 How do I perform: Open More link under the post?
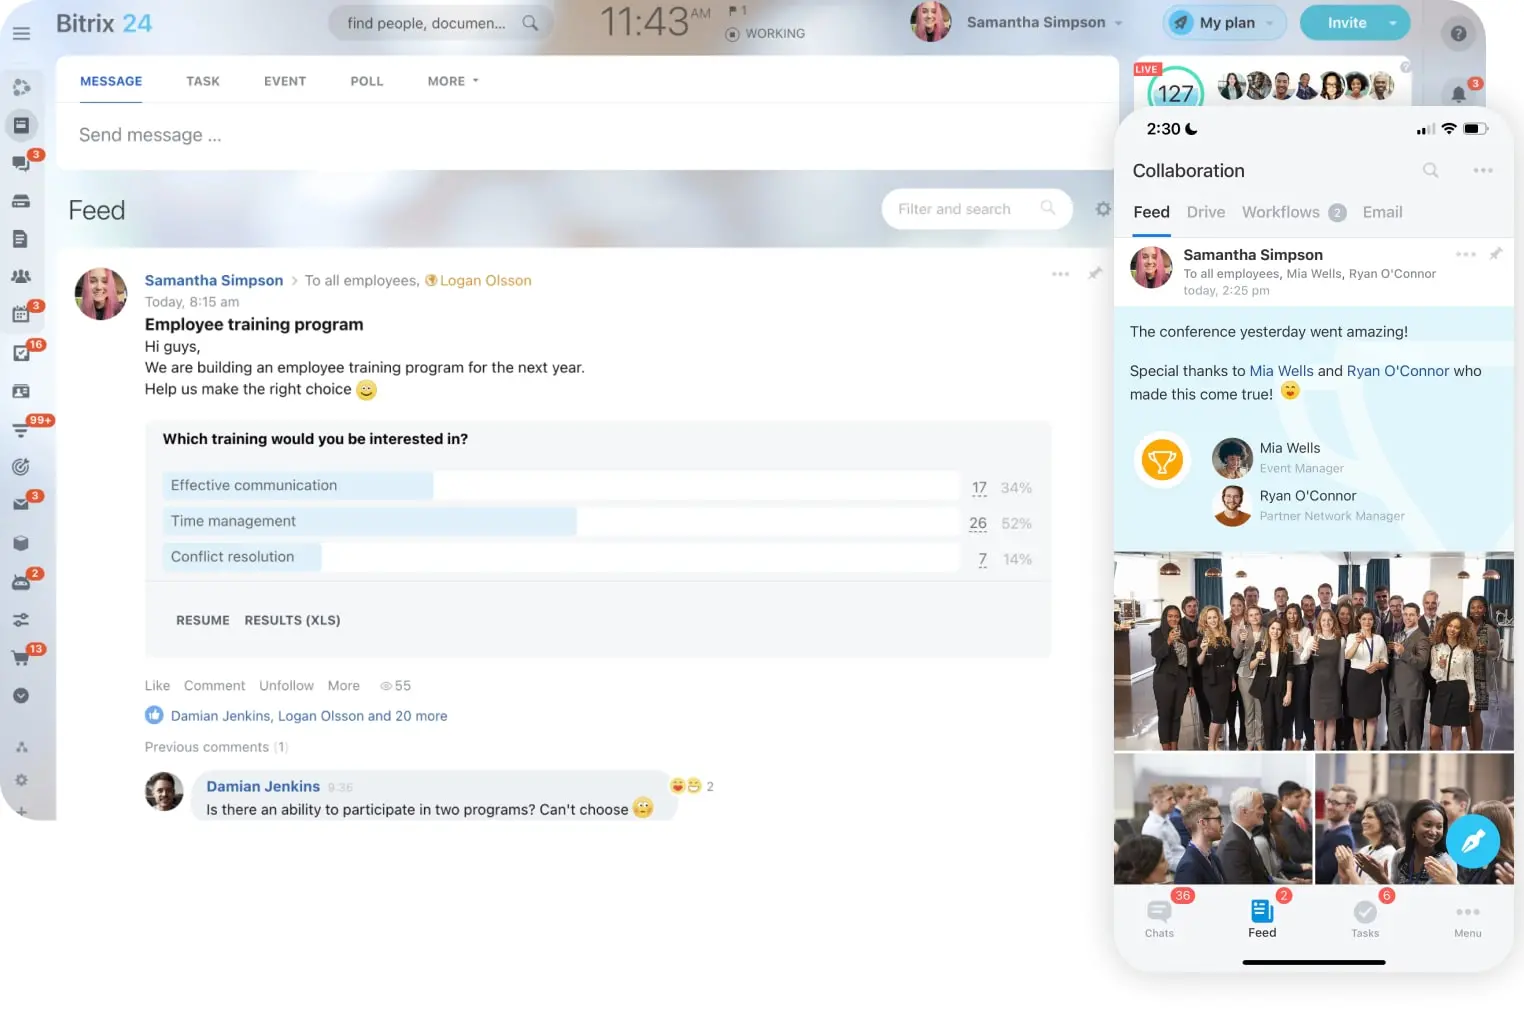pyautogui.click(x=343, y=686)
